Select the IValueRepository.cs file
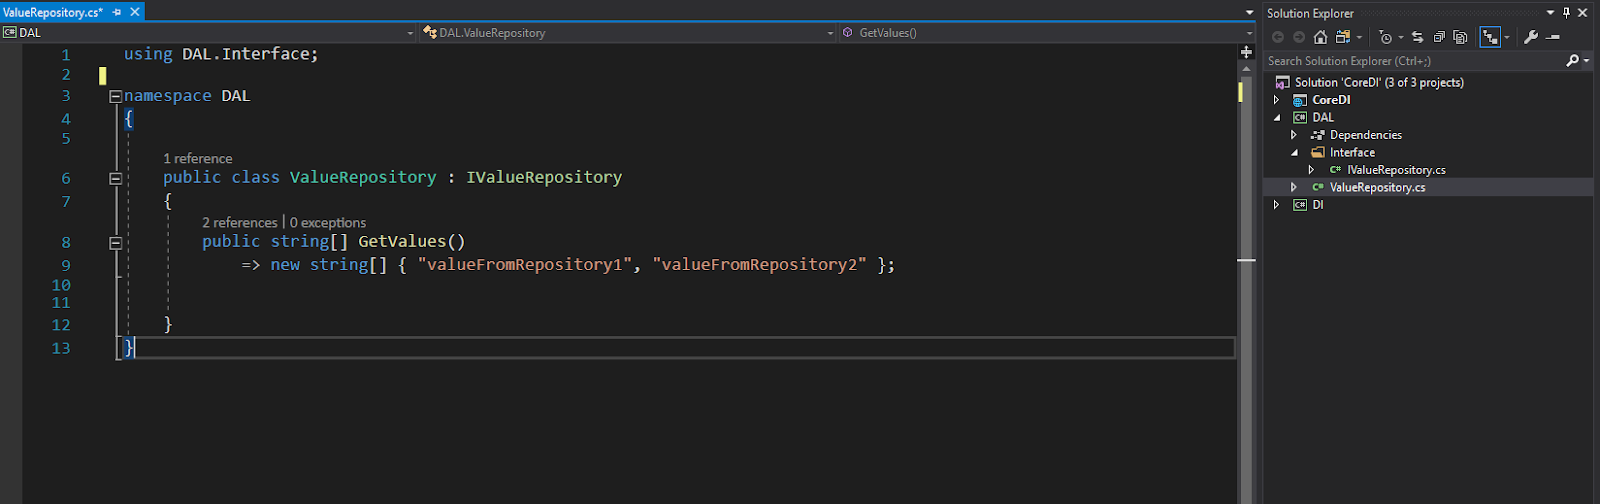This screenshot has height=504, width=1600. tap(1396, 170)
